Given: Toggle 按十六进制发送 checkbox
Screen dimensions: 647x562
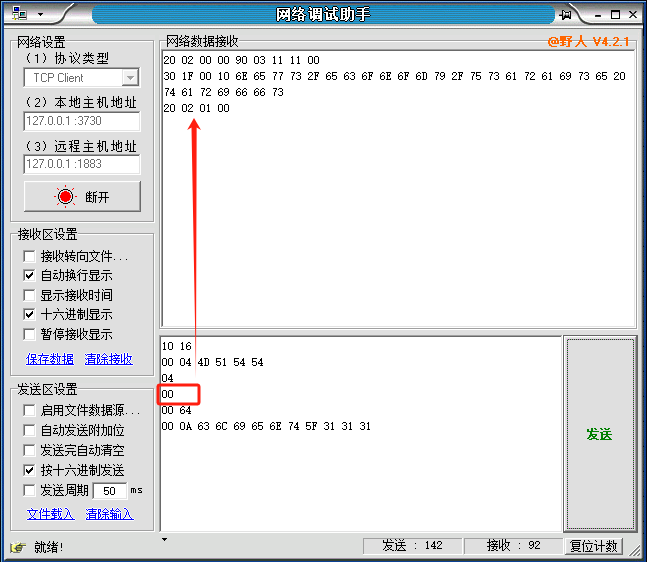Looking at the screenshot, I should pyautogui.click(x=29, y=470).
